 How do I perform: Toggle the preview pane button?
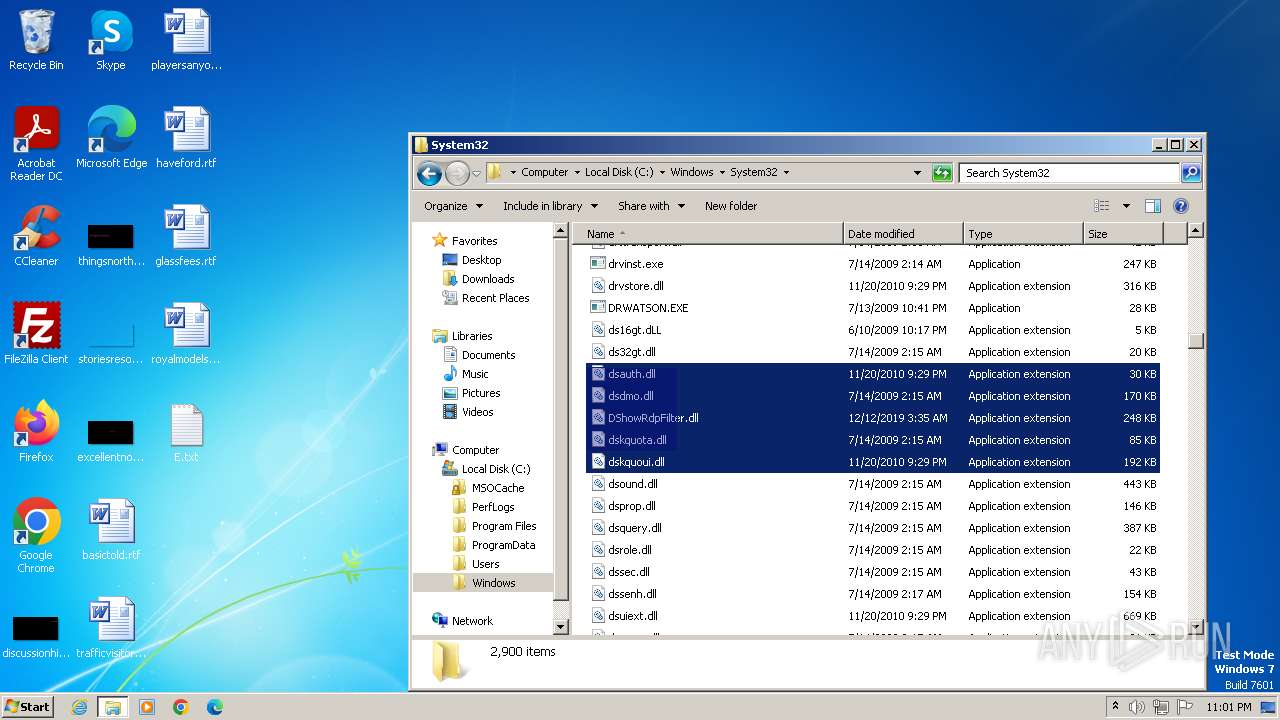1152,206
